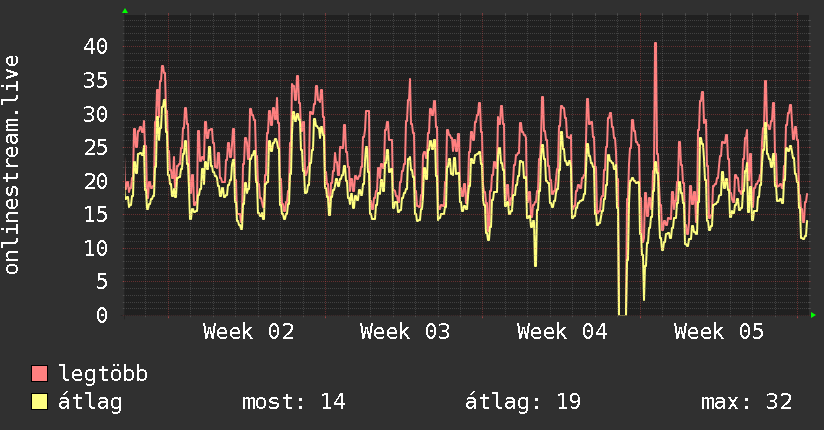Click the y-axis label 0

[x=102, y=315]
